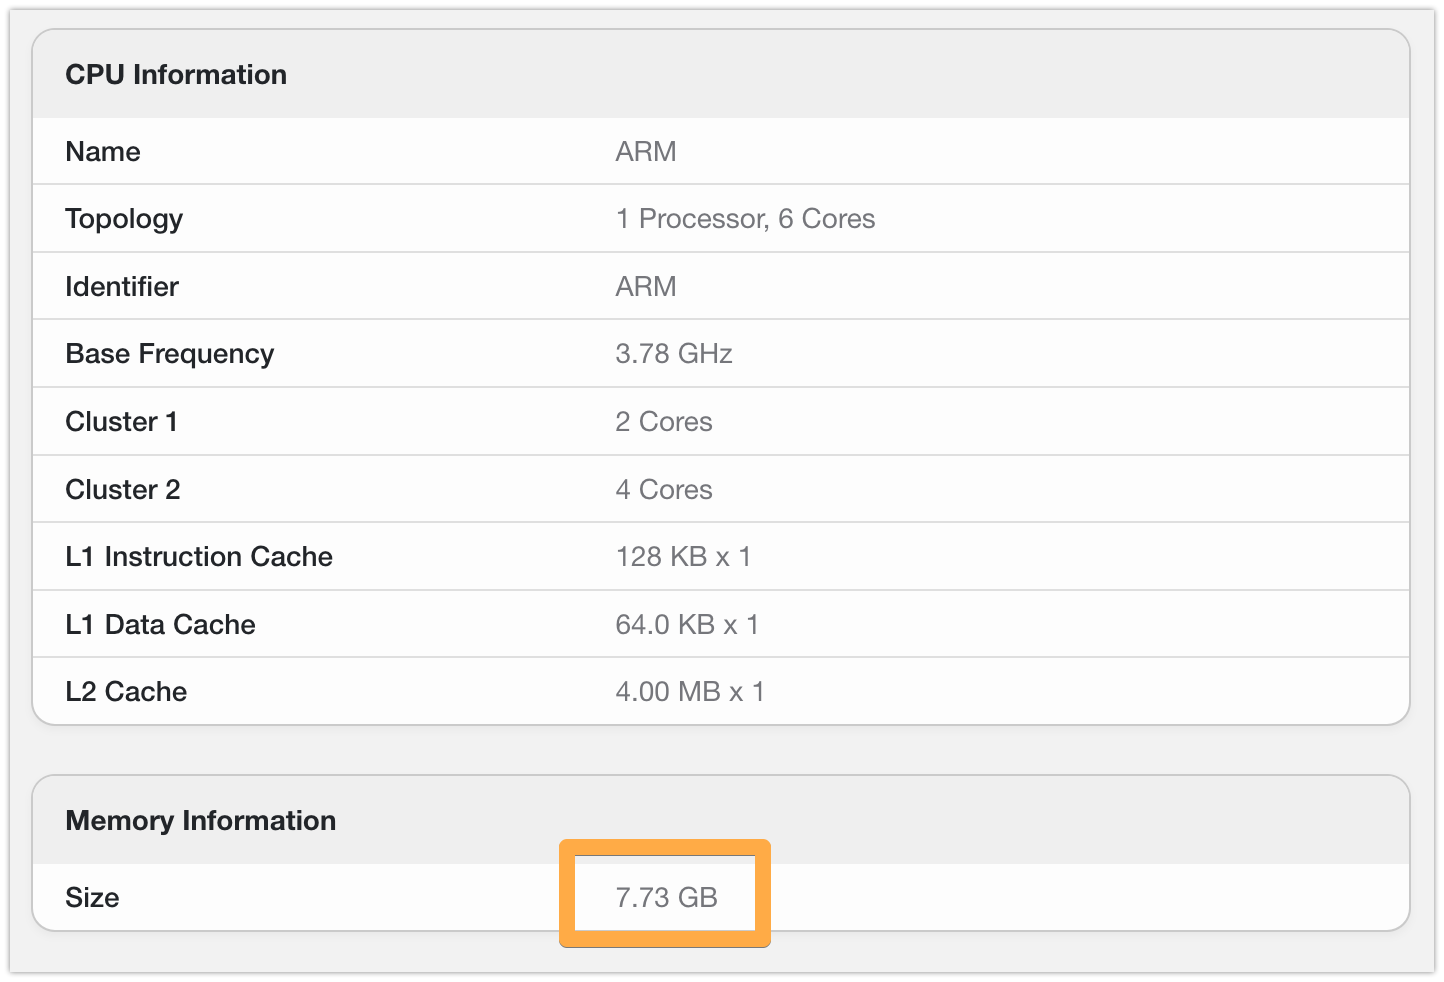Select the highlighted '7.73 GB' memory size
1444x982 pixels.
(x=665, y=896)
